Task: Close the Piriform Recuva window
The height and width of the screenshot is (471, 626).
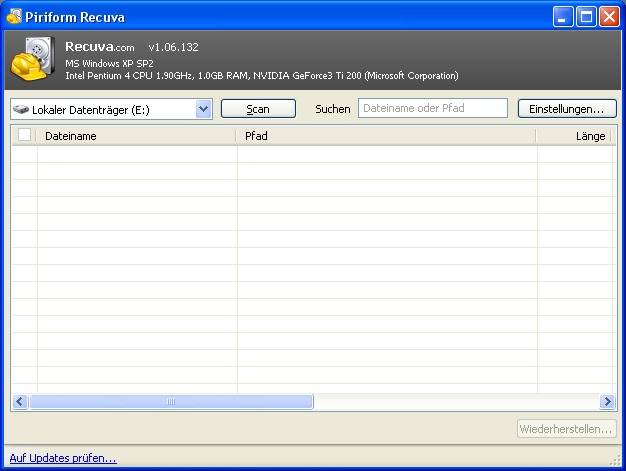Action: coord(610,17)
